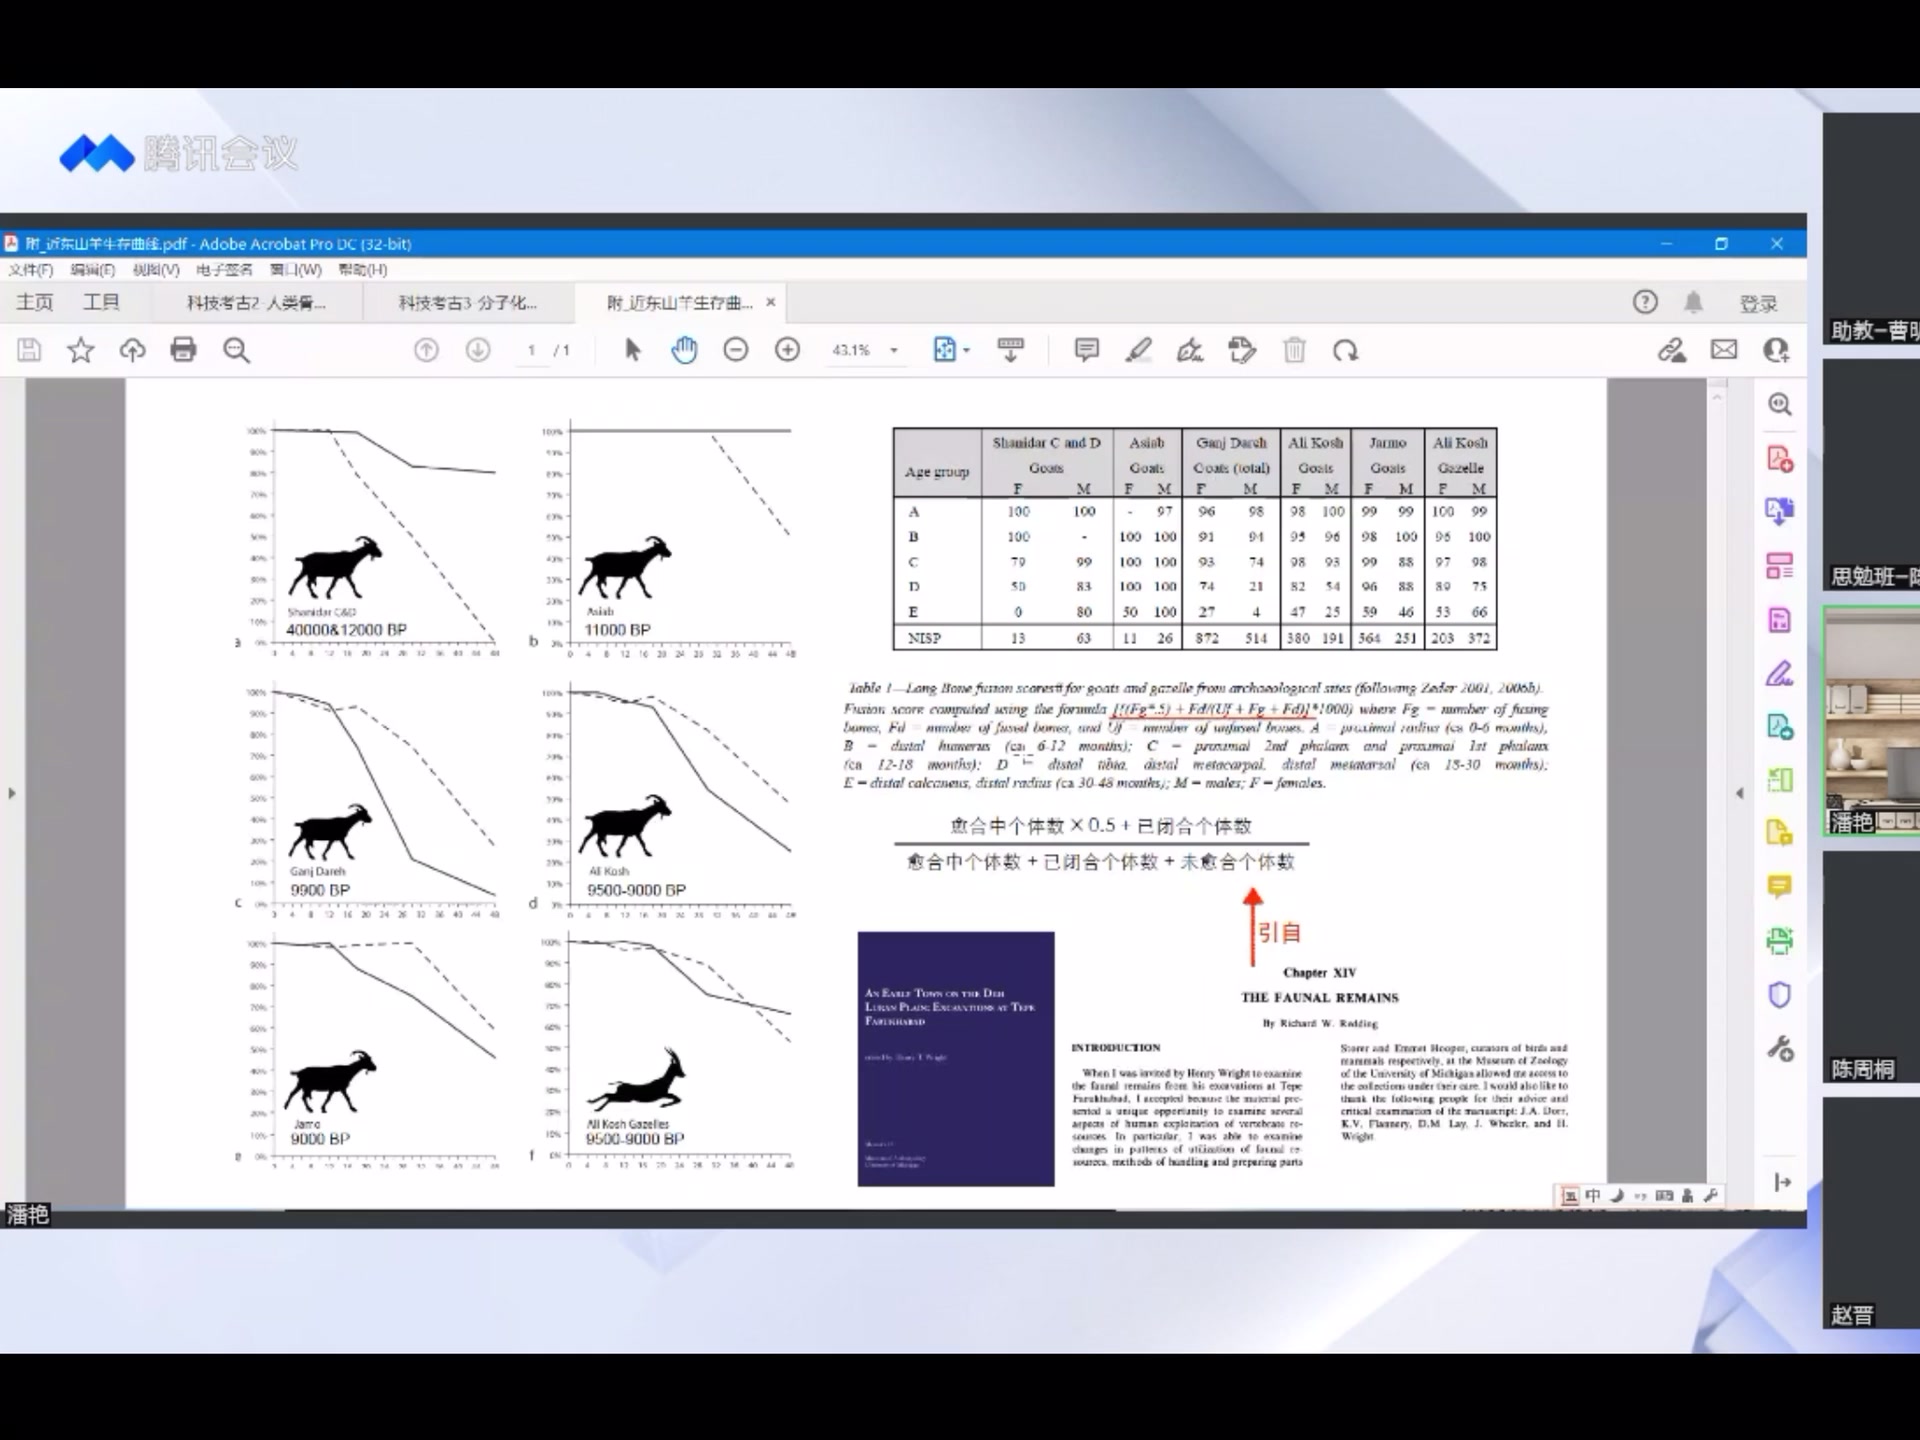Star this PDF as a favorite

(x=81, y=350)
